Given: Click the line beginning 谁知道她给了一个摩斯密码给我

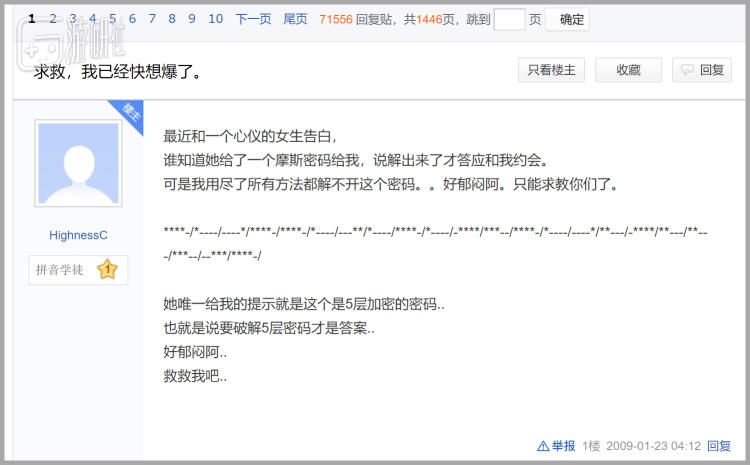Looking at the screenshot, I should (356, 160).
